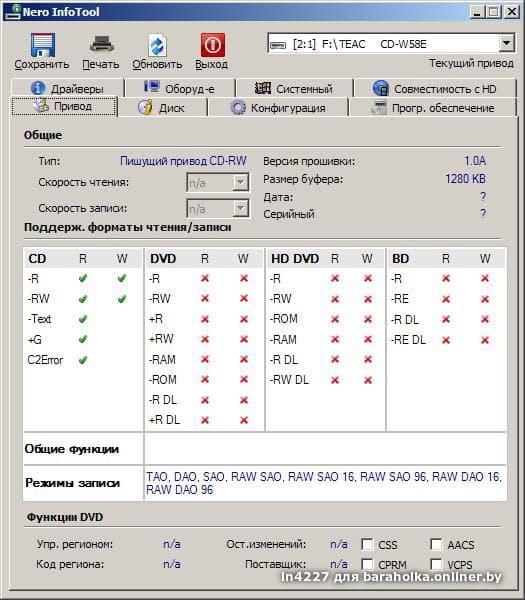
Task: Click the BD -R DL row label
Action: tap(405, 319)
